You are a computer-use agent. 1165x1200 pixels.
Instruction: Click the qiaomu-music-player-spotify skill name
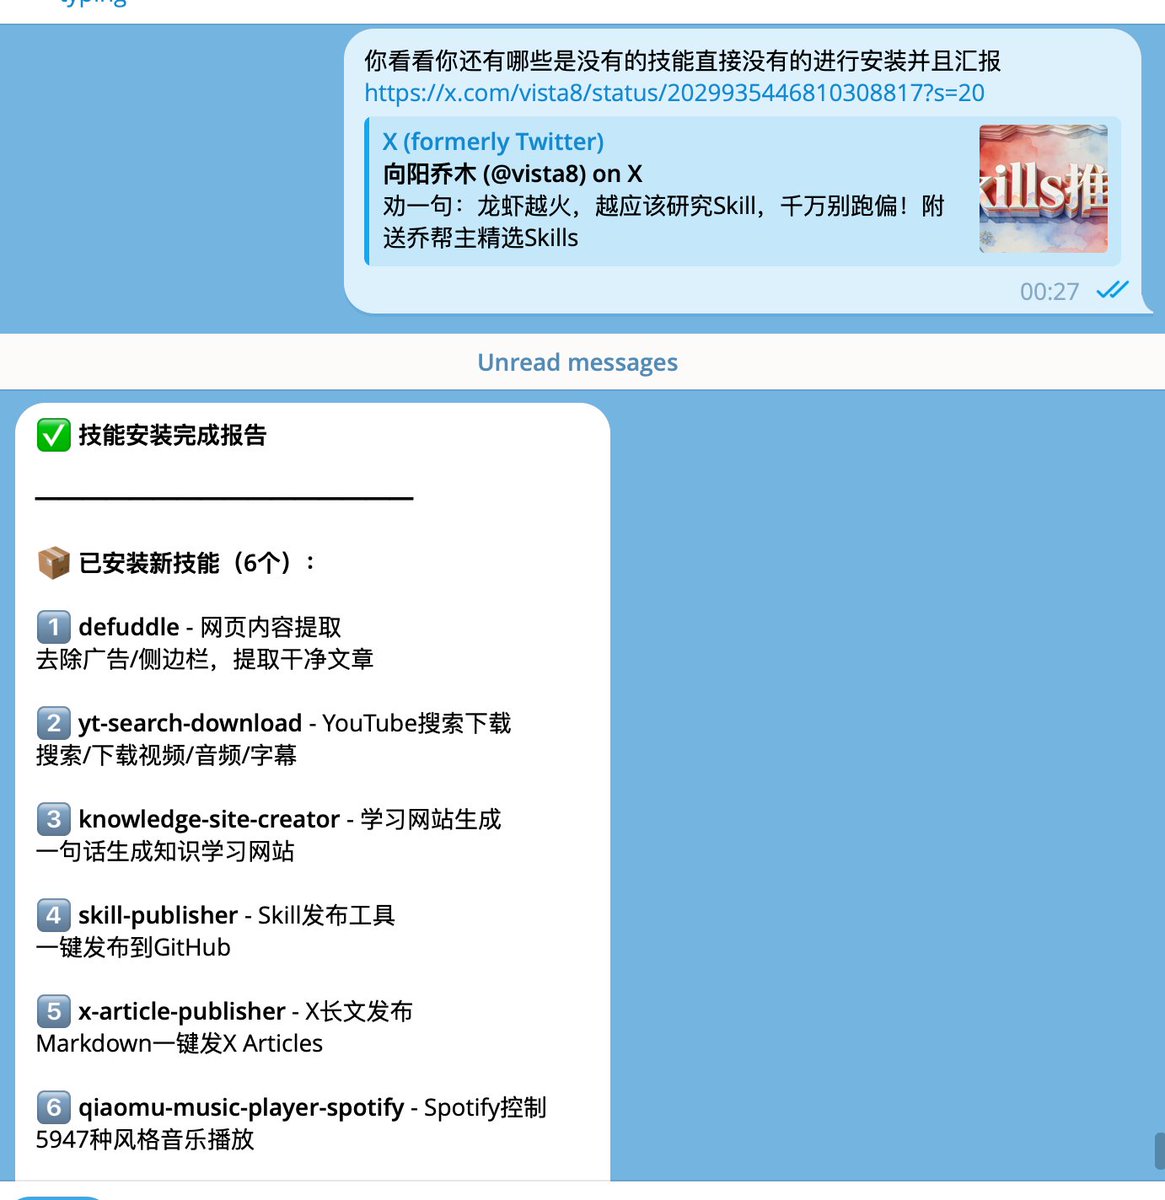coord(241,1107)
